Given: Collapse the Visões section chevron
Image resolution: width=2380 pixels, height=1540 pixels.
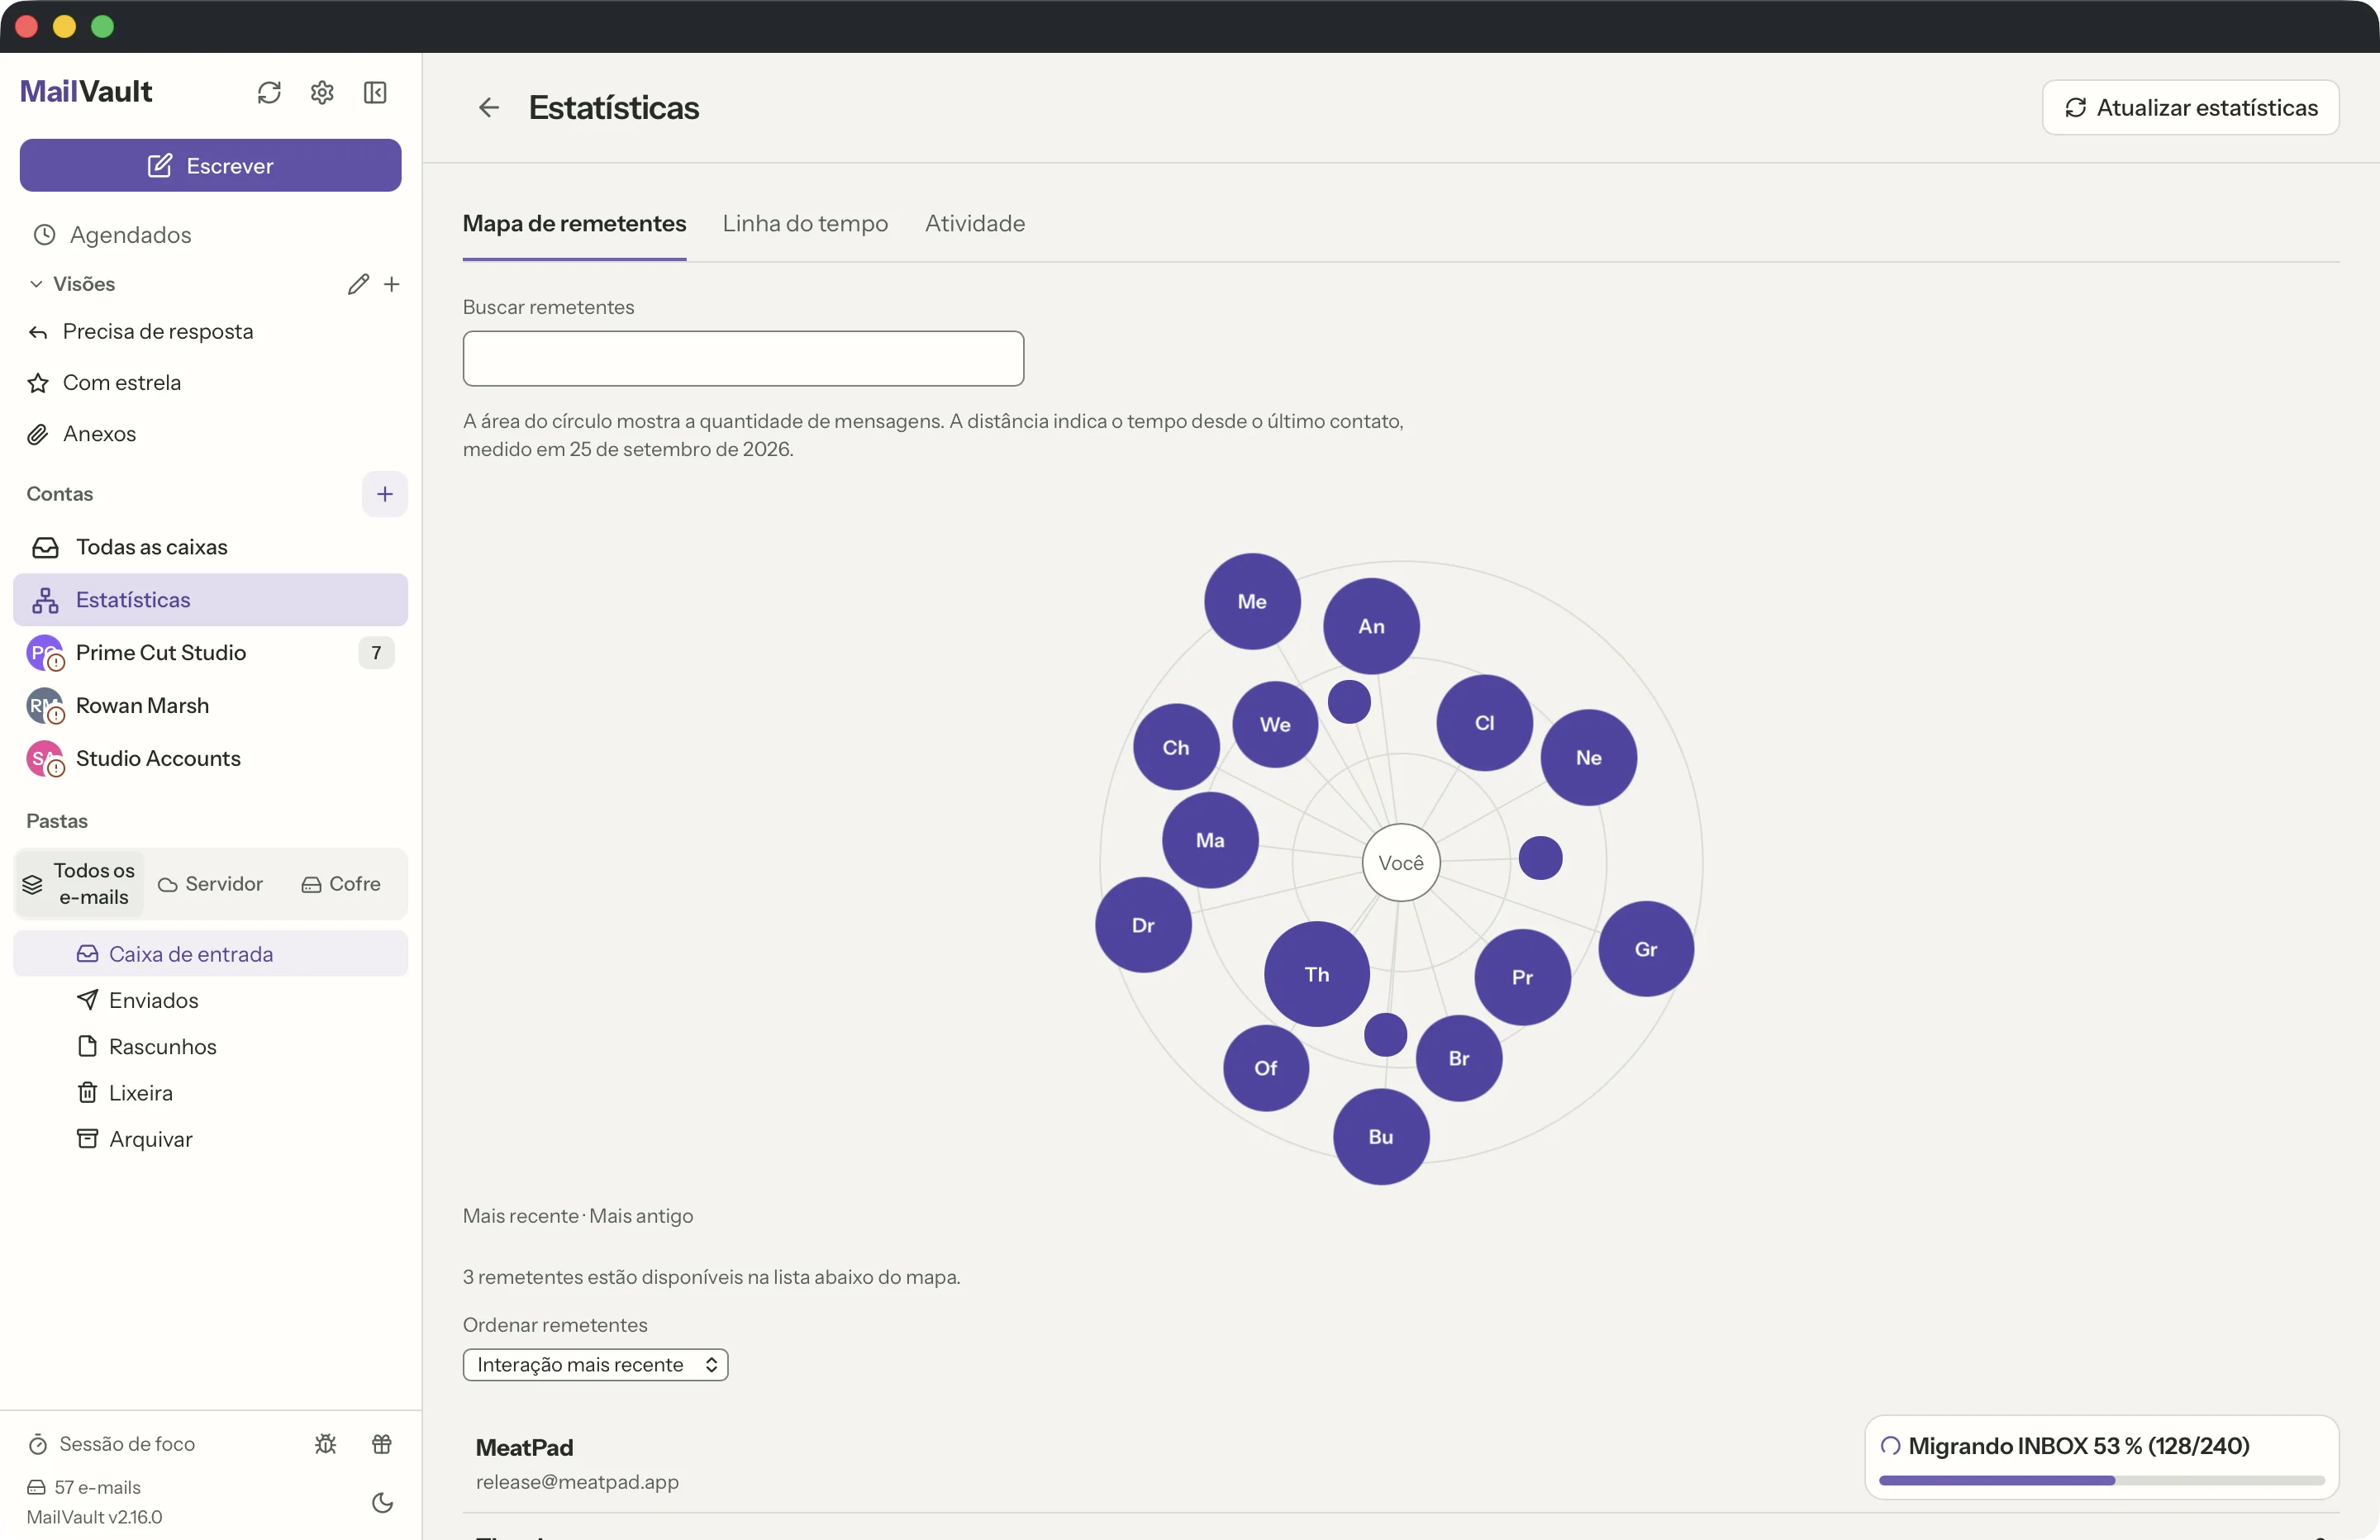Looking at the screenshot, I should [36, 284].
